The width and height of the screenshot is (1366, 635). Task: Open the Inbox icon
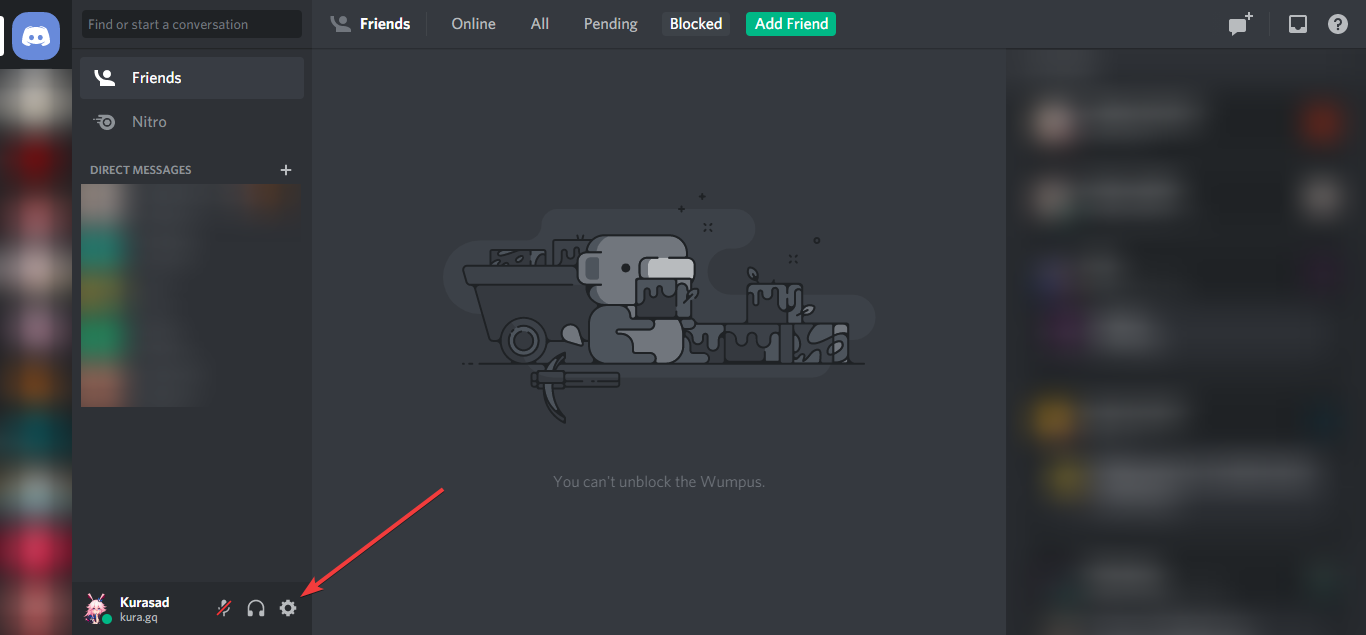(x=1297, y=24)
